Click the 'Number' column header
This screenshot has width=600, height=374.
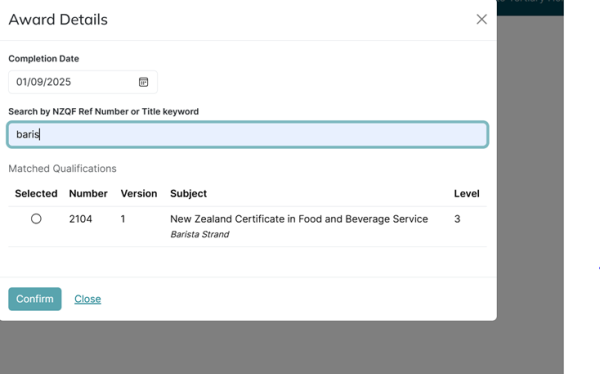[88, 194]
